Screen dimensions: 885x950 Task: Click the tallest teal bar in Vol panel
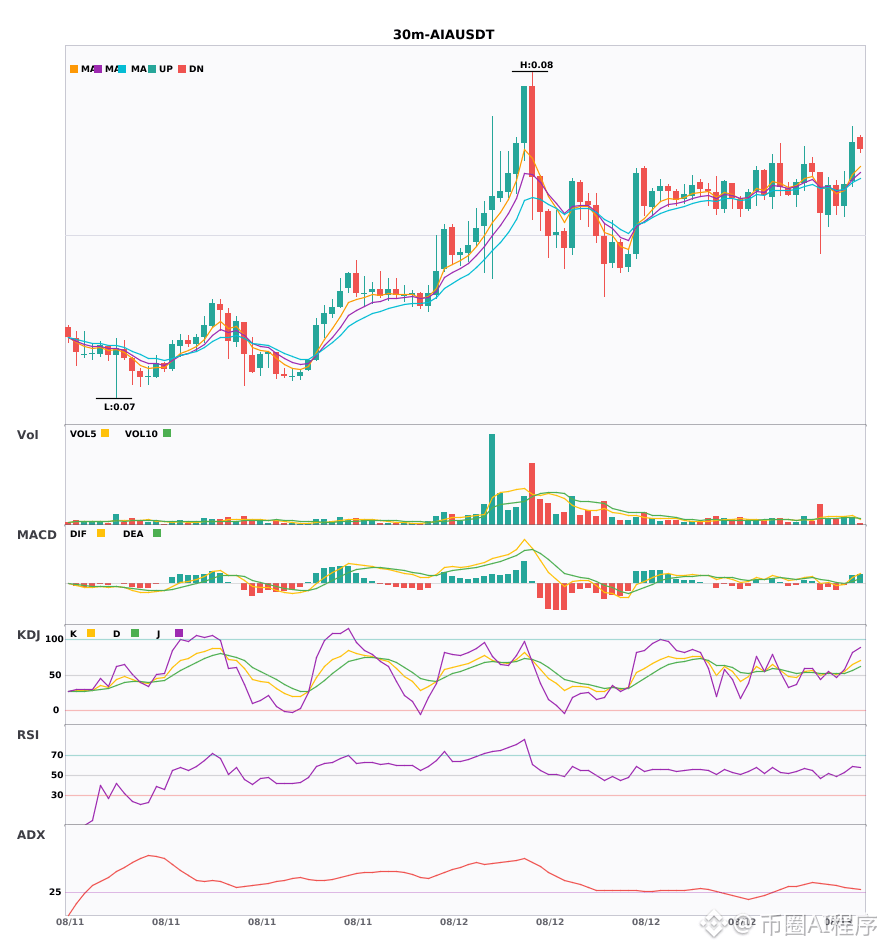click(492, 479)
